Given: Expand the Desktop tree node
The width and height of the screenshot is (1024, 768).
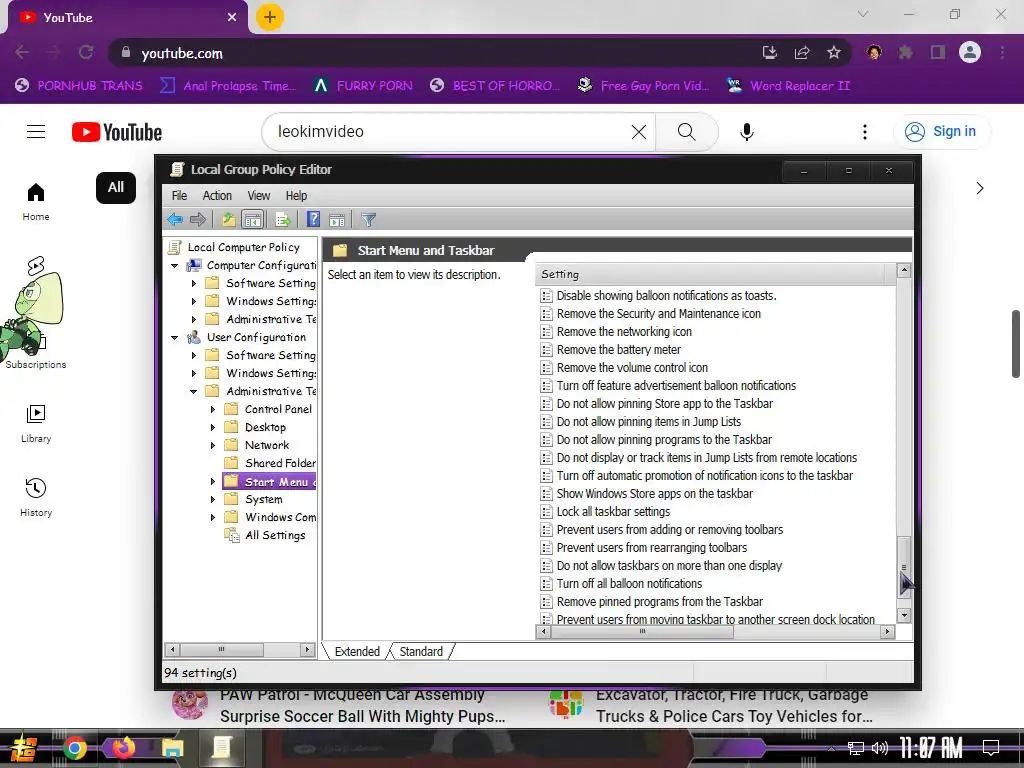Looking at the screenshot, I should 212,428.
